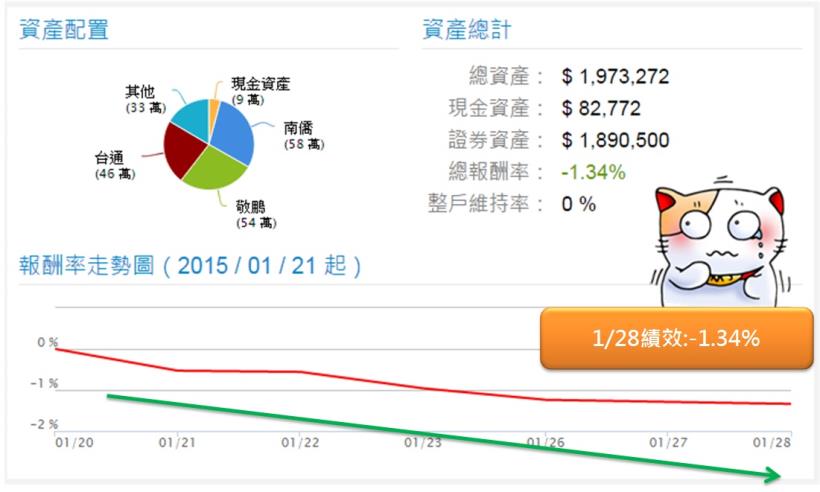Click the cash asset value $ 82,772
Image resolution: width=820 pixels, height=492 pixels.
point(601,109)
